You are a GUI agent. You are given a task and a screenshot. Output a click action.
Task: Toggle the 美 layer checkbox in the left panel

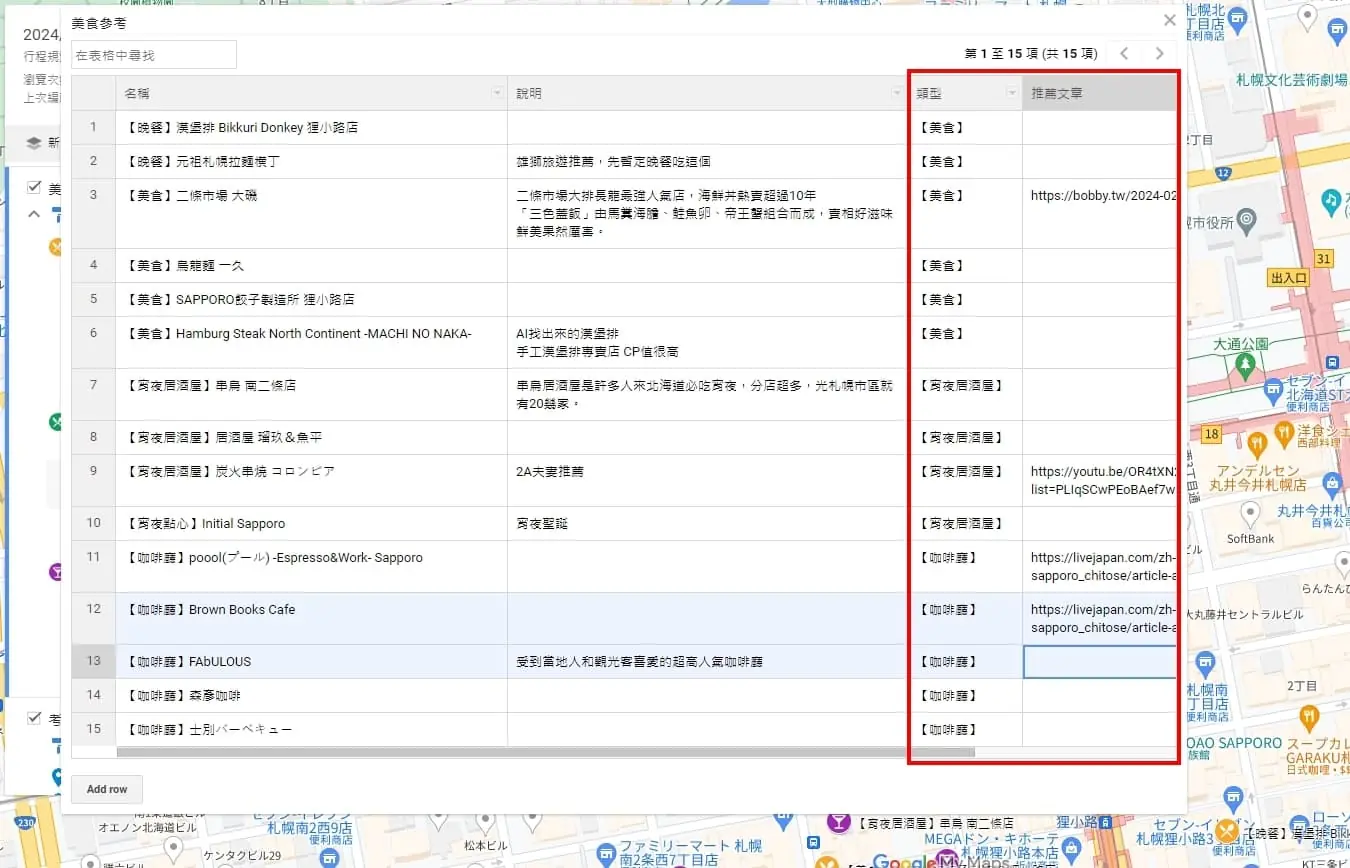coord(35,187)
